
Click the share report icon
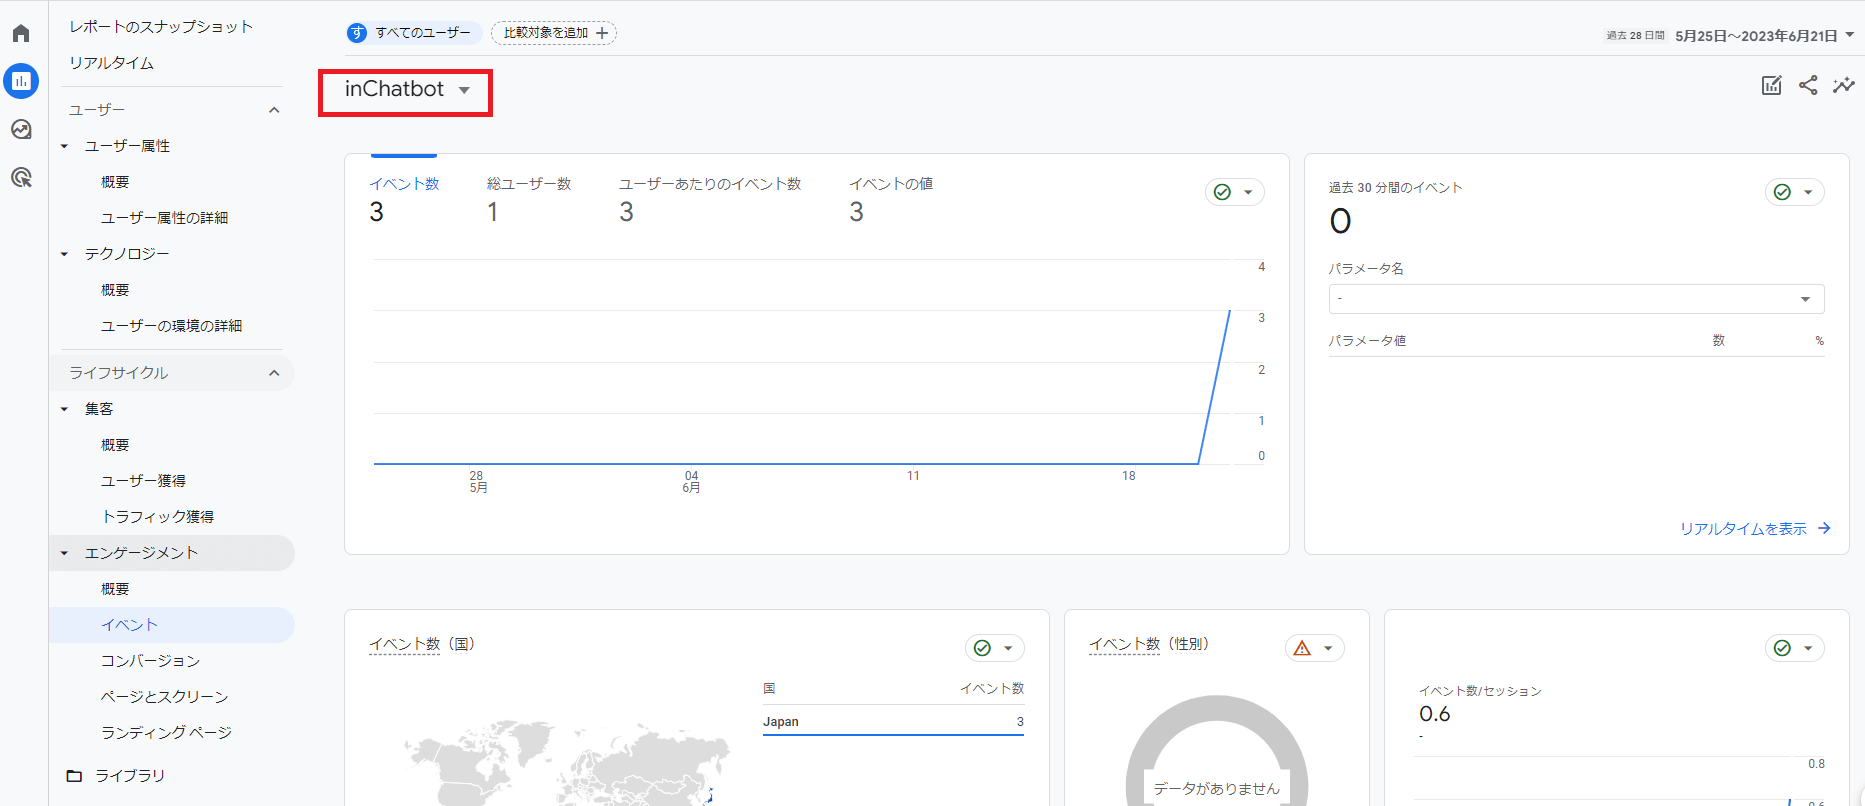[x=1808, y=85]
